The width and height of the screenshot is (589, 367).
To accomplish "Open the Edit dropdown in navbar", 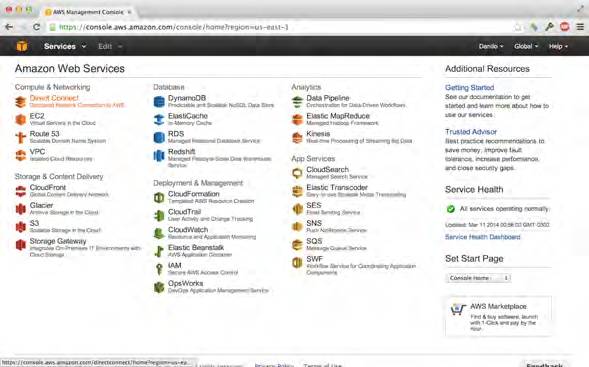I will point(110,46).
